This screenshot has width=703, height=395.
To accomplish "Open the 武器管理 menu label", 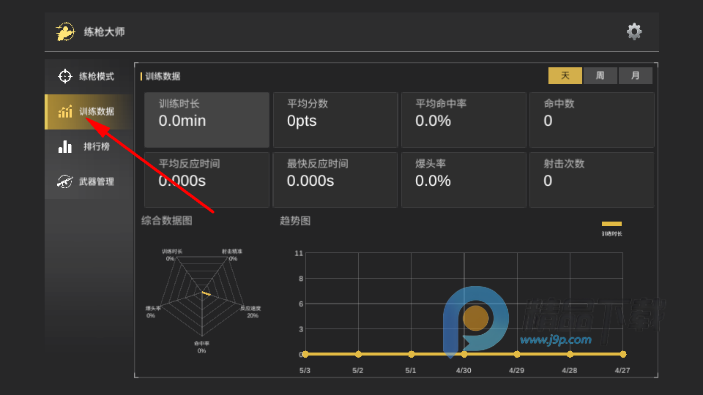I will tap(96, 182).
